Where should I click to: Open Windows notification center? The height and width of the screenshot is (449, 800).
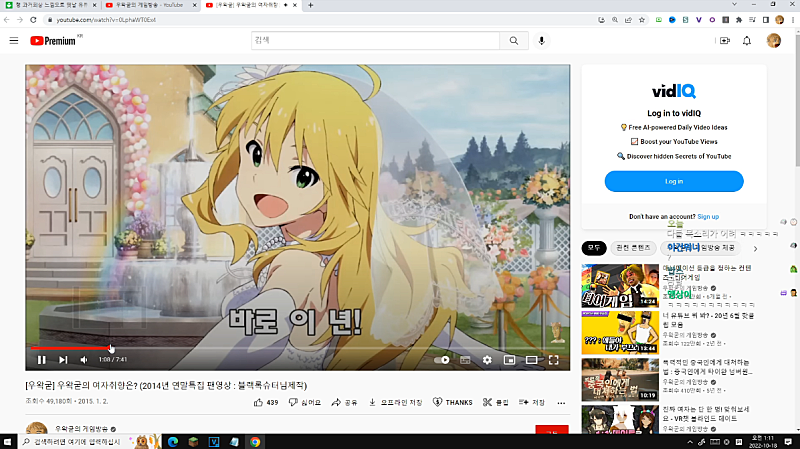788,442
